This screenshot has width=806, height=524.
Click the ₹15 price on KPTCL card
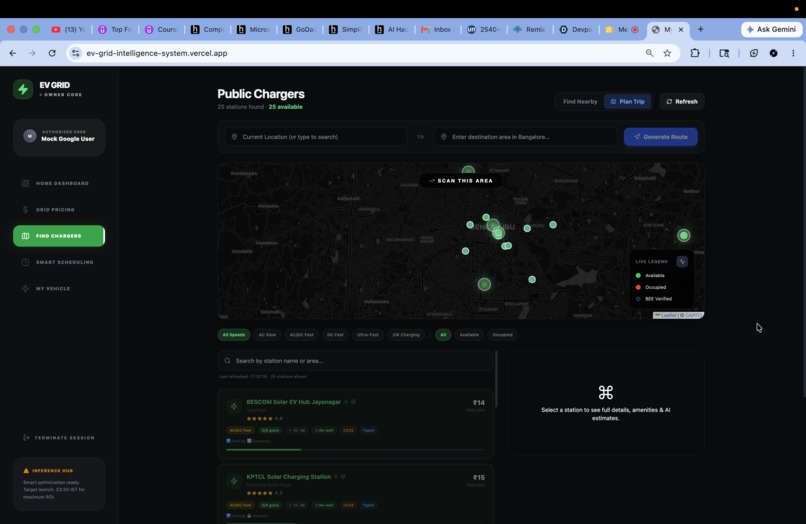tap(479, 478)
